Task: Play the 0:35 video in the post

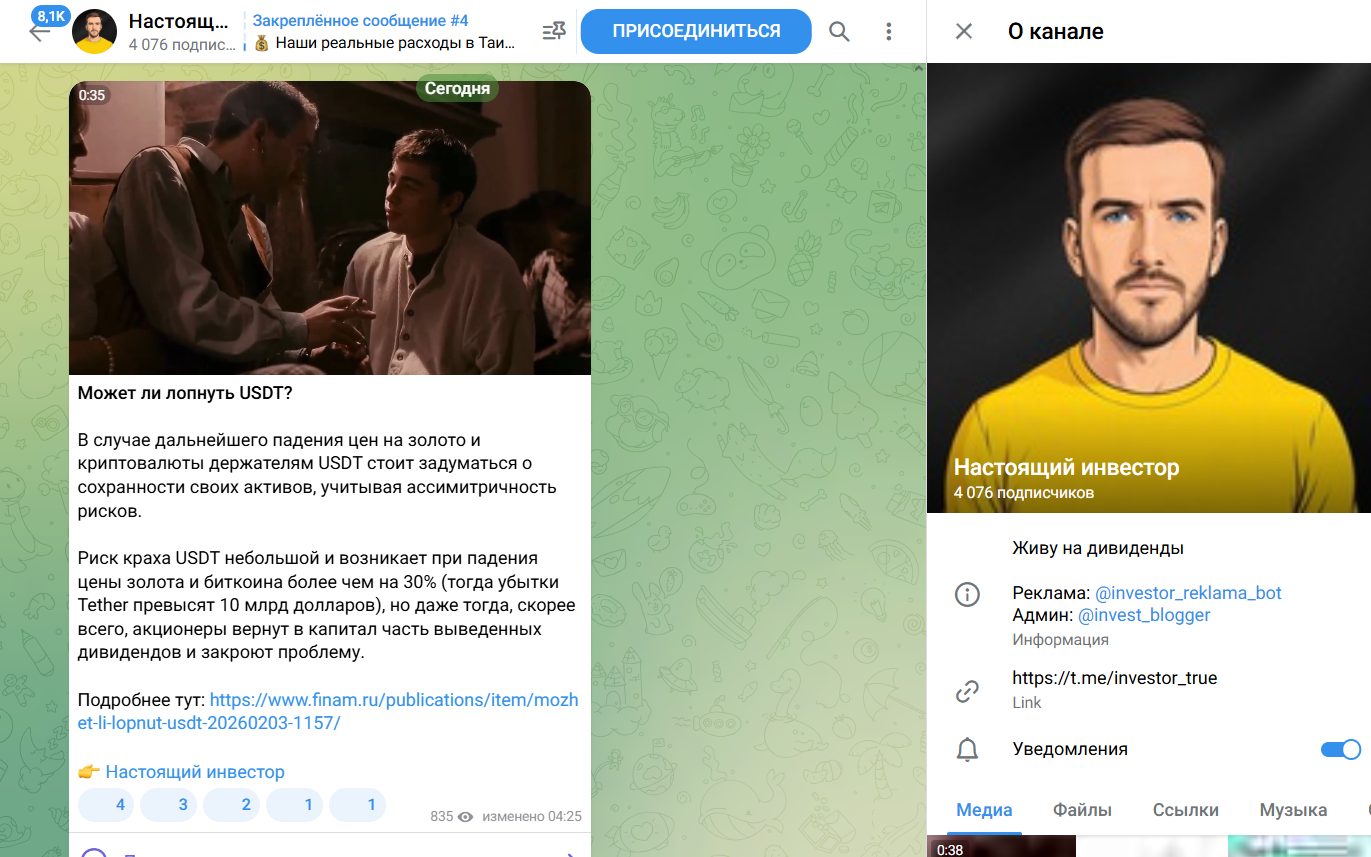Action: point(329,228)
